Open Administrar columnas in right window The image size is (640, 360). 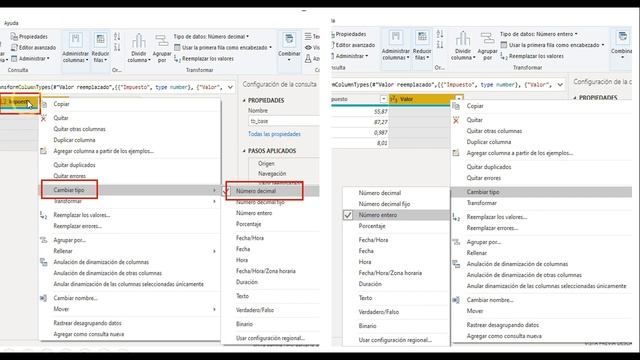(x=396, y=45)
